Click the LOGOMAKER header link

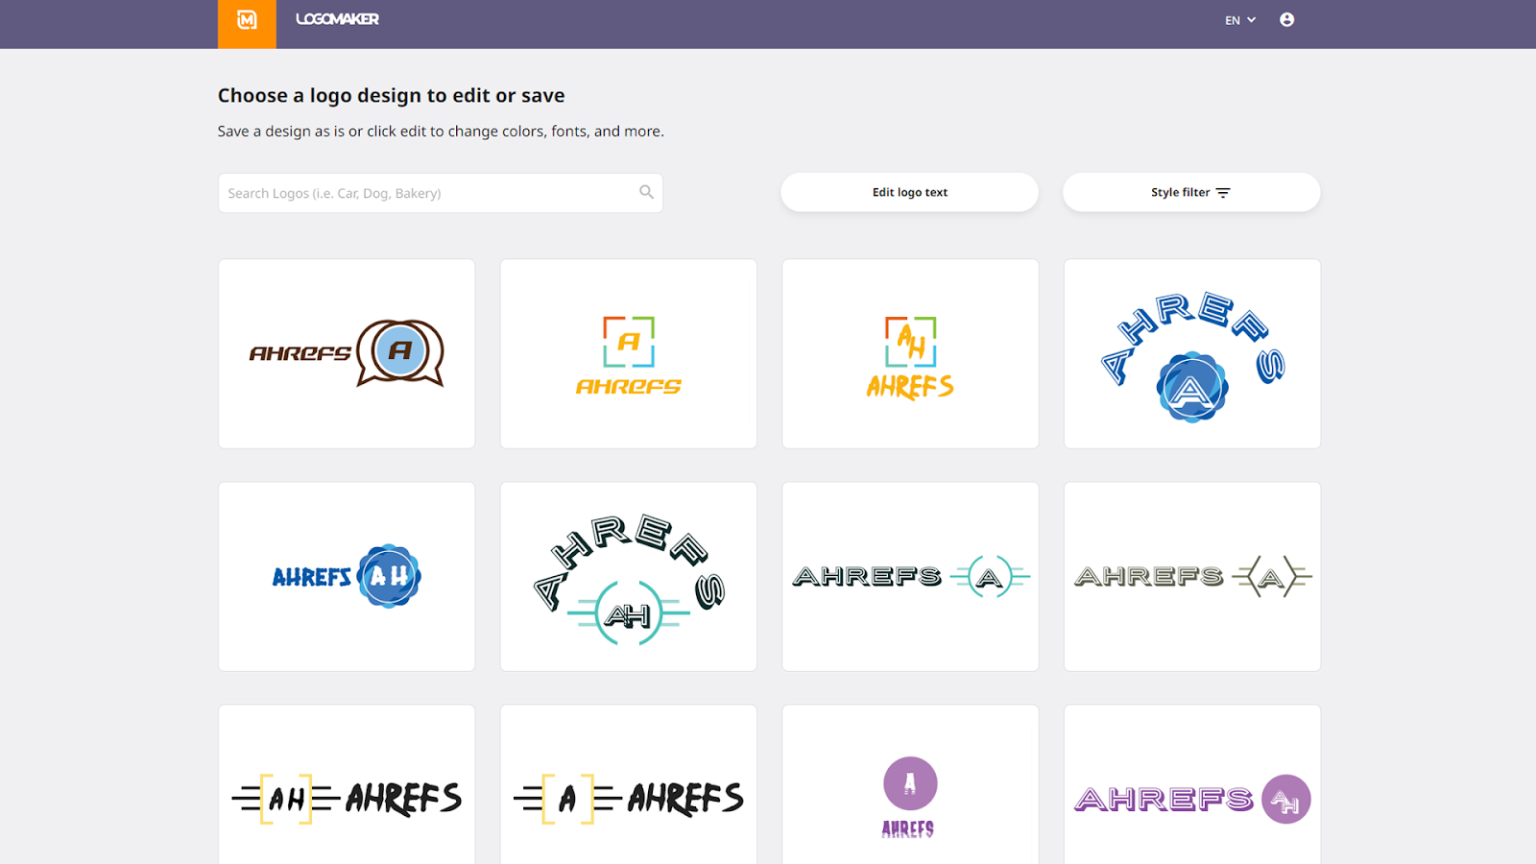(337, 18)
